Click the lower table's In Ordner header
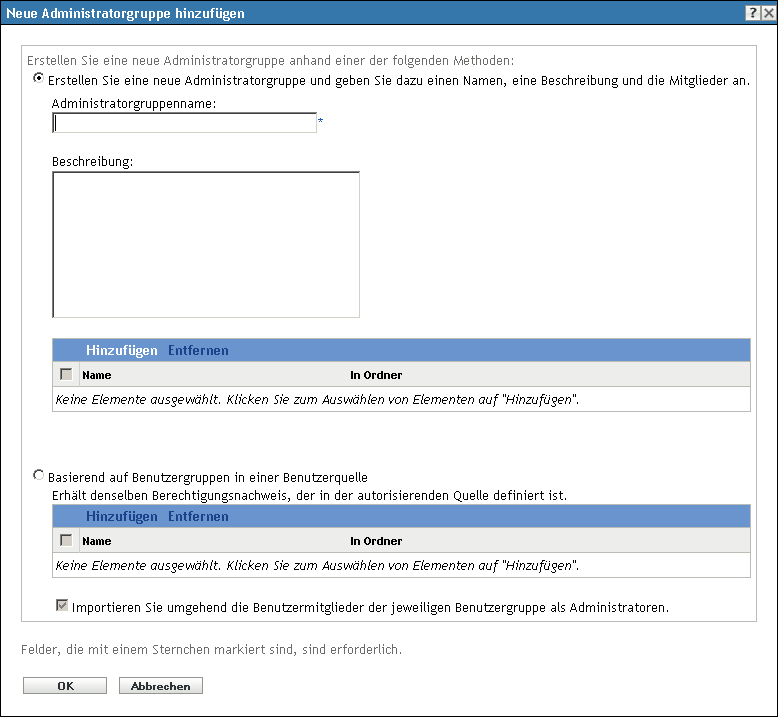Viewport: 778px width, 717px height. coord(376,541)
